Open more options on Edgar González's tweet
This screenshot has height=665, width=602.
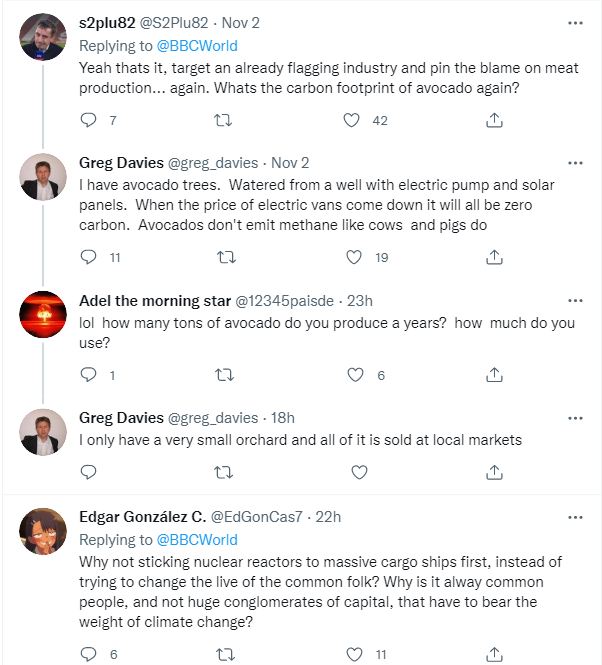(575, 517)
